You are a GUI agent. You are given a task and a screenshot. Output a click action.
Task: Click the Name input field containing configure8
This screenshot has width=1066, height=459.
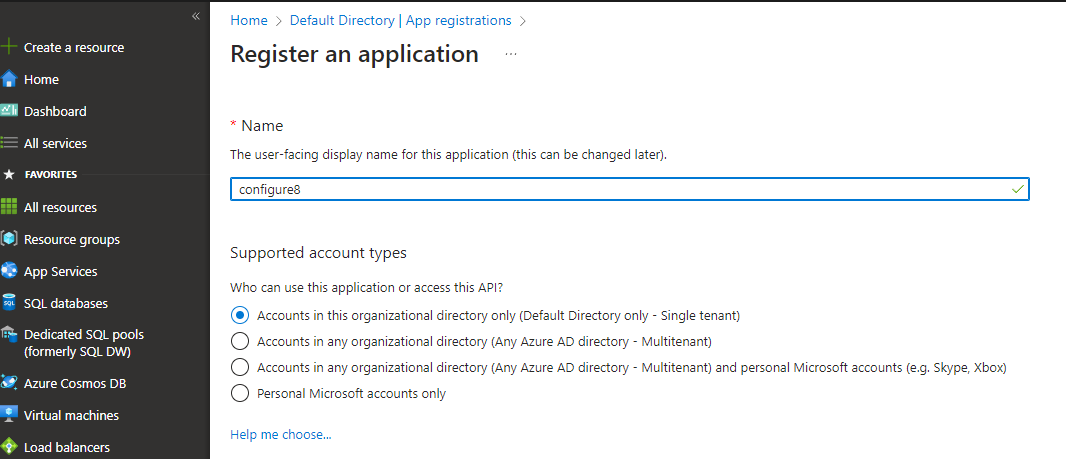point(630,190)
